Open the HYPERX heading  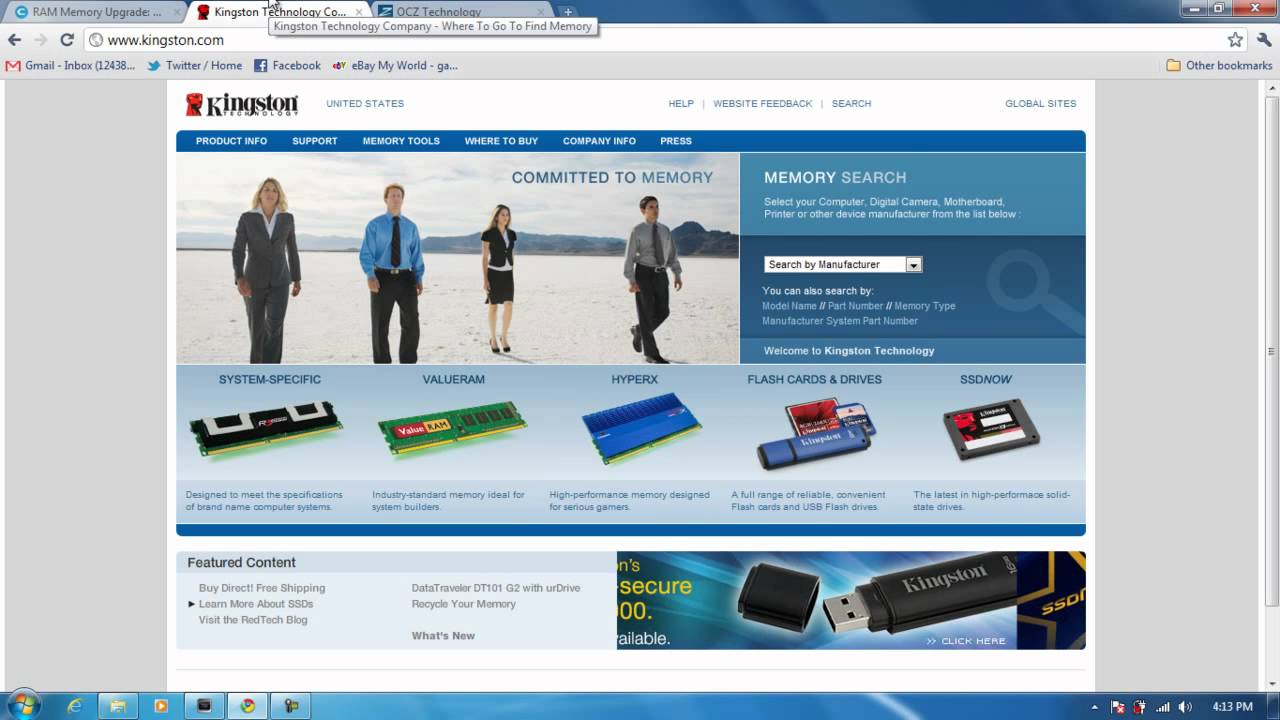635,380
